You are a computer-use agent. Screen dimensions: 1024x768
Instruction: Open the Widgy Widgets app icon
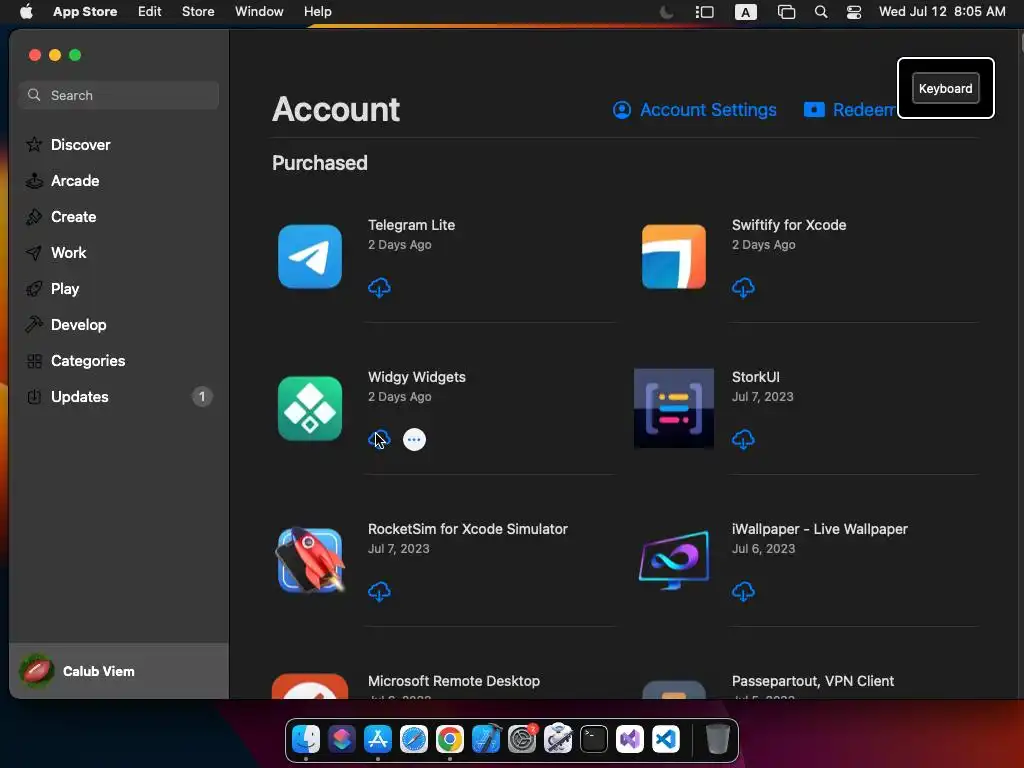(310, 409)
